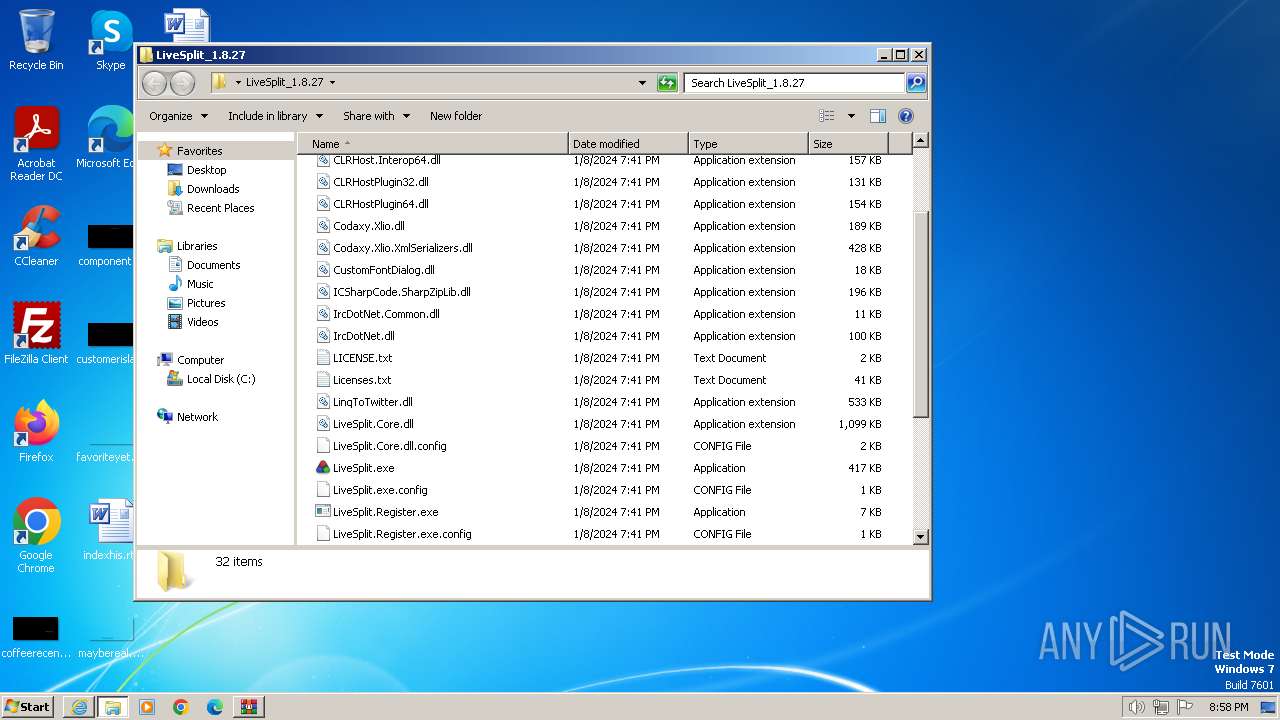Select Documents library in navigation pane
1280x720 pixels.
pos(213,265)
